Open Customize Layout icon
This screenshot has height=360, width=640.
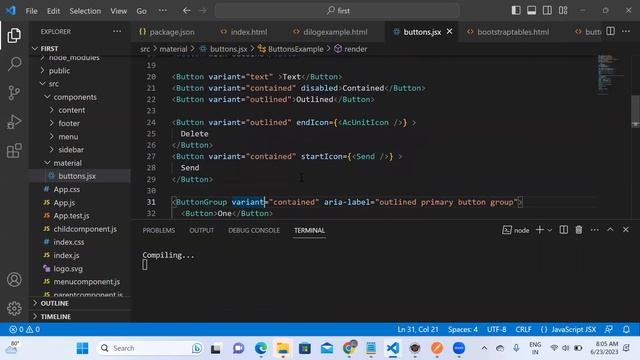(x=563, y=11)
